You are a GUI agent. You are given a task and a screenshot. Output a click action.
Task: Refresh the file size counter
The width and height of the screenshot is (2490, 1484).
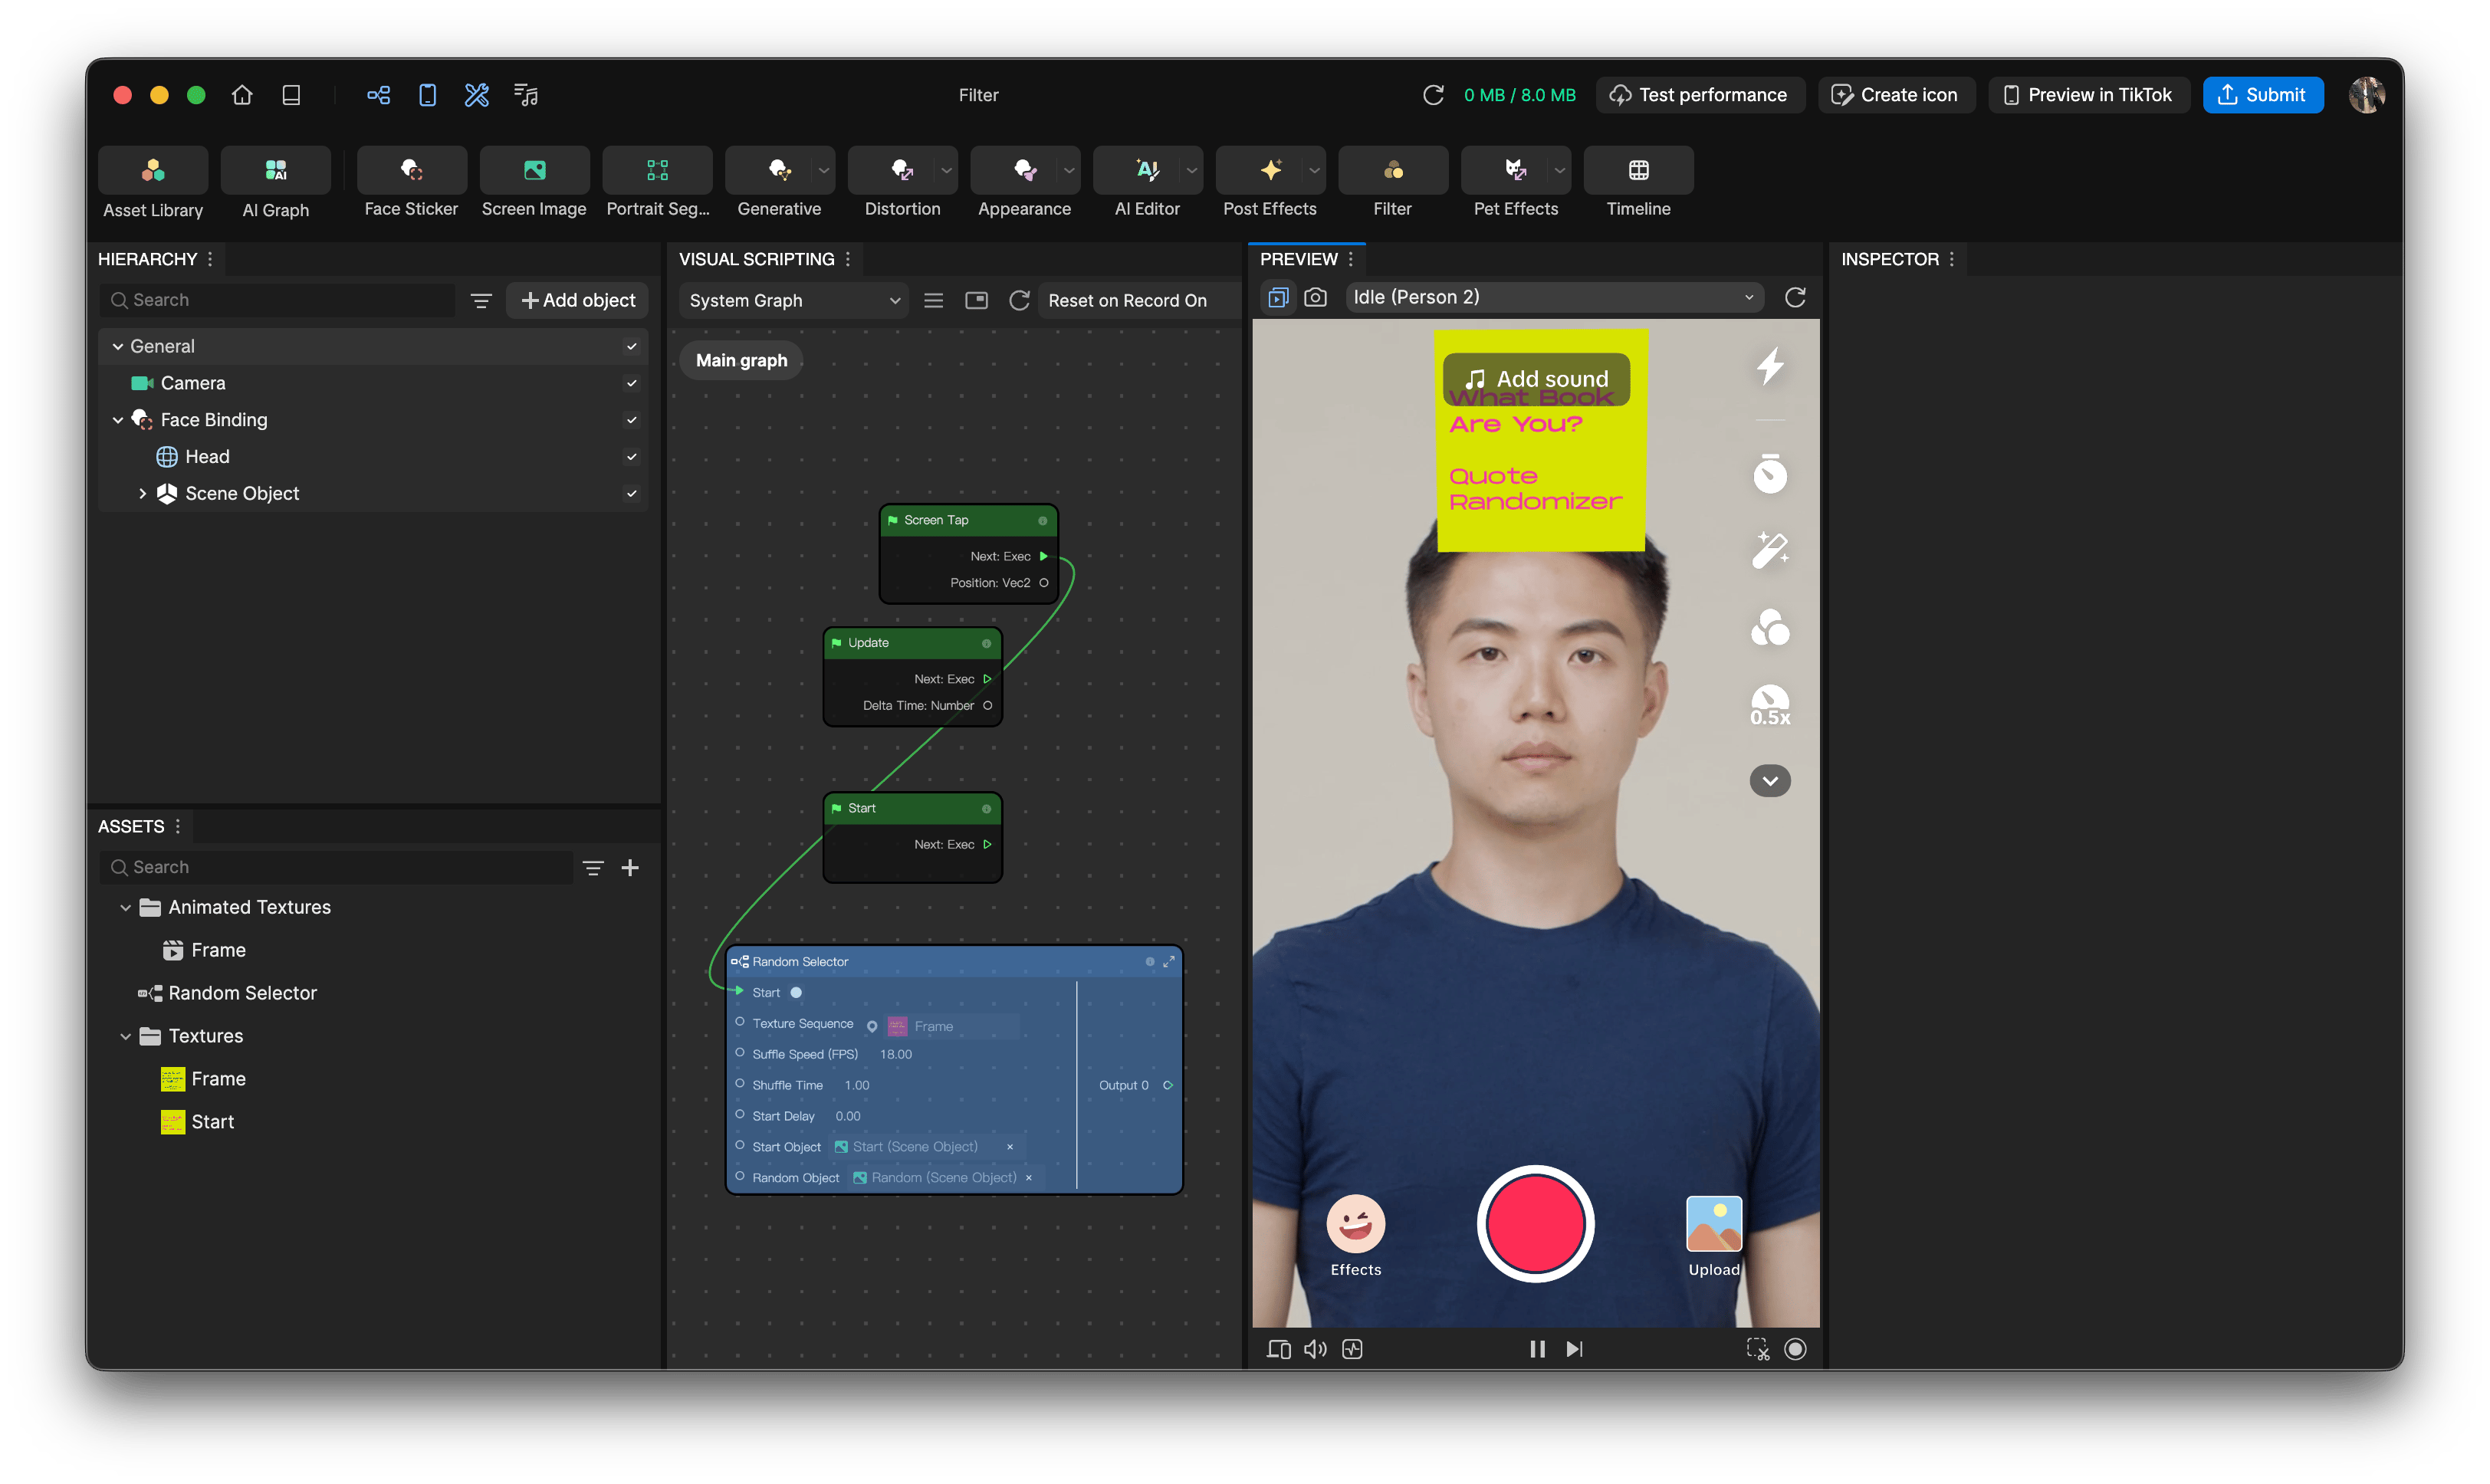pos(1433,95)
